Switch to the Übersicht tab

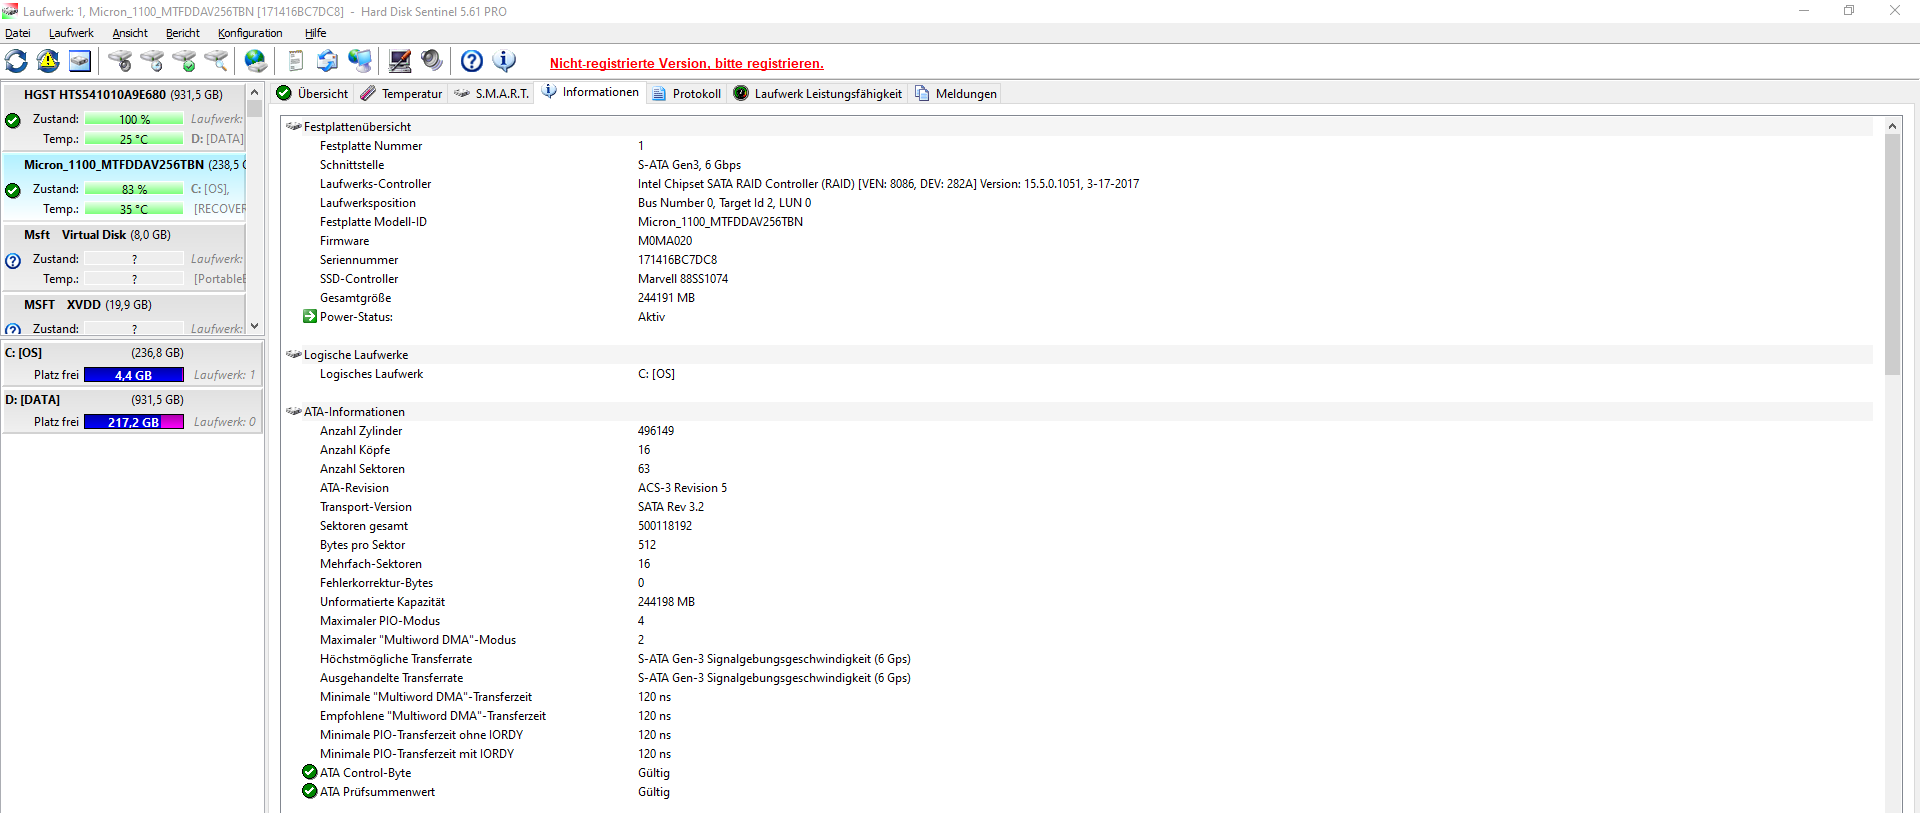click(312, 93)
